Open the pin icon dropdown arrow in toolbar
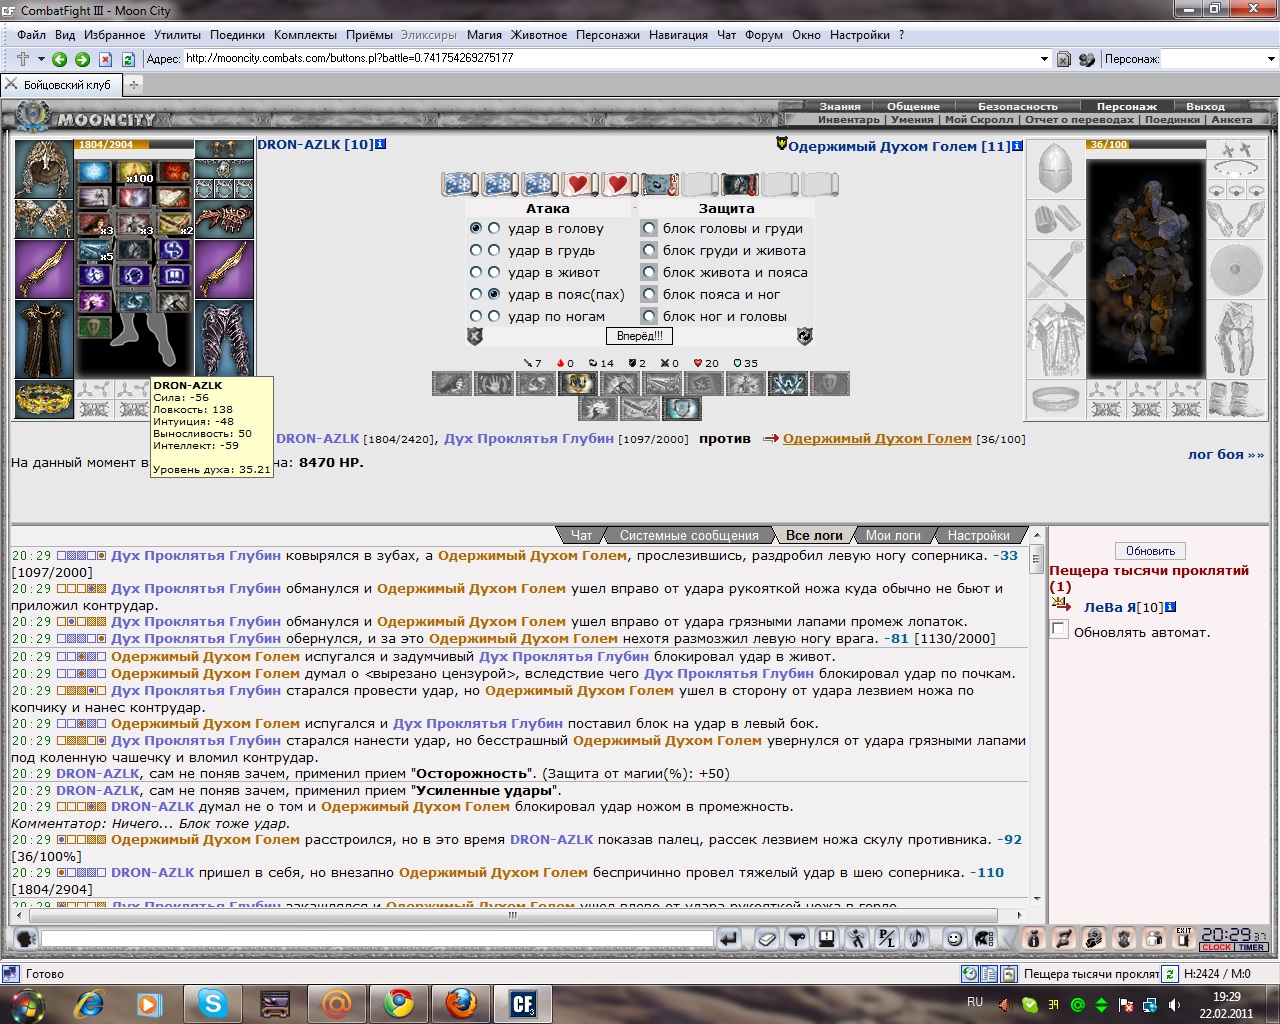 [41, 59]
